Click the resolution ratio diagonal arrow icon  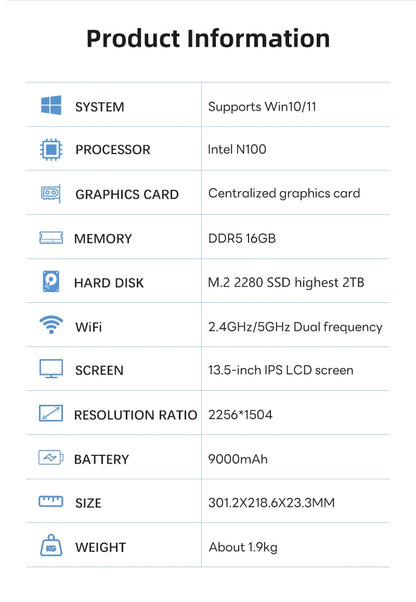point(51,413)
